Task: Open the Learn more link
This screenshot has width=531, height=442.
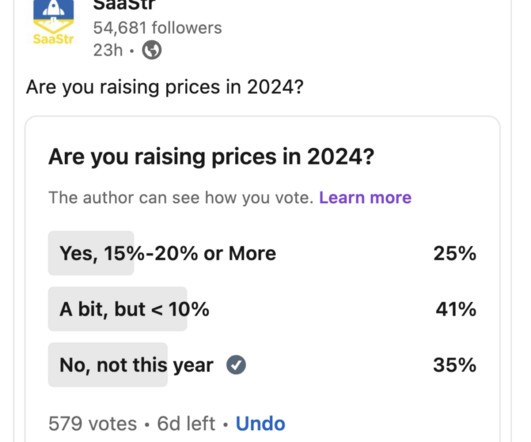Action: point(365,197)
